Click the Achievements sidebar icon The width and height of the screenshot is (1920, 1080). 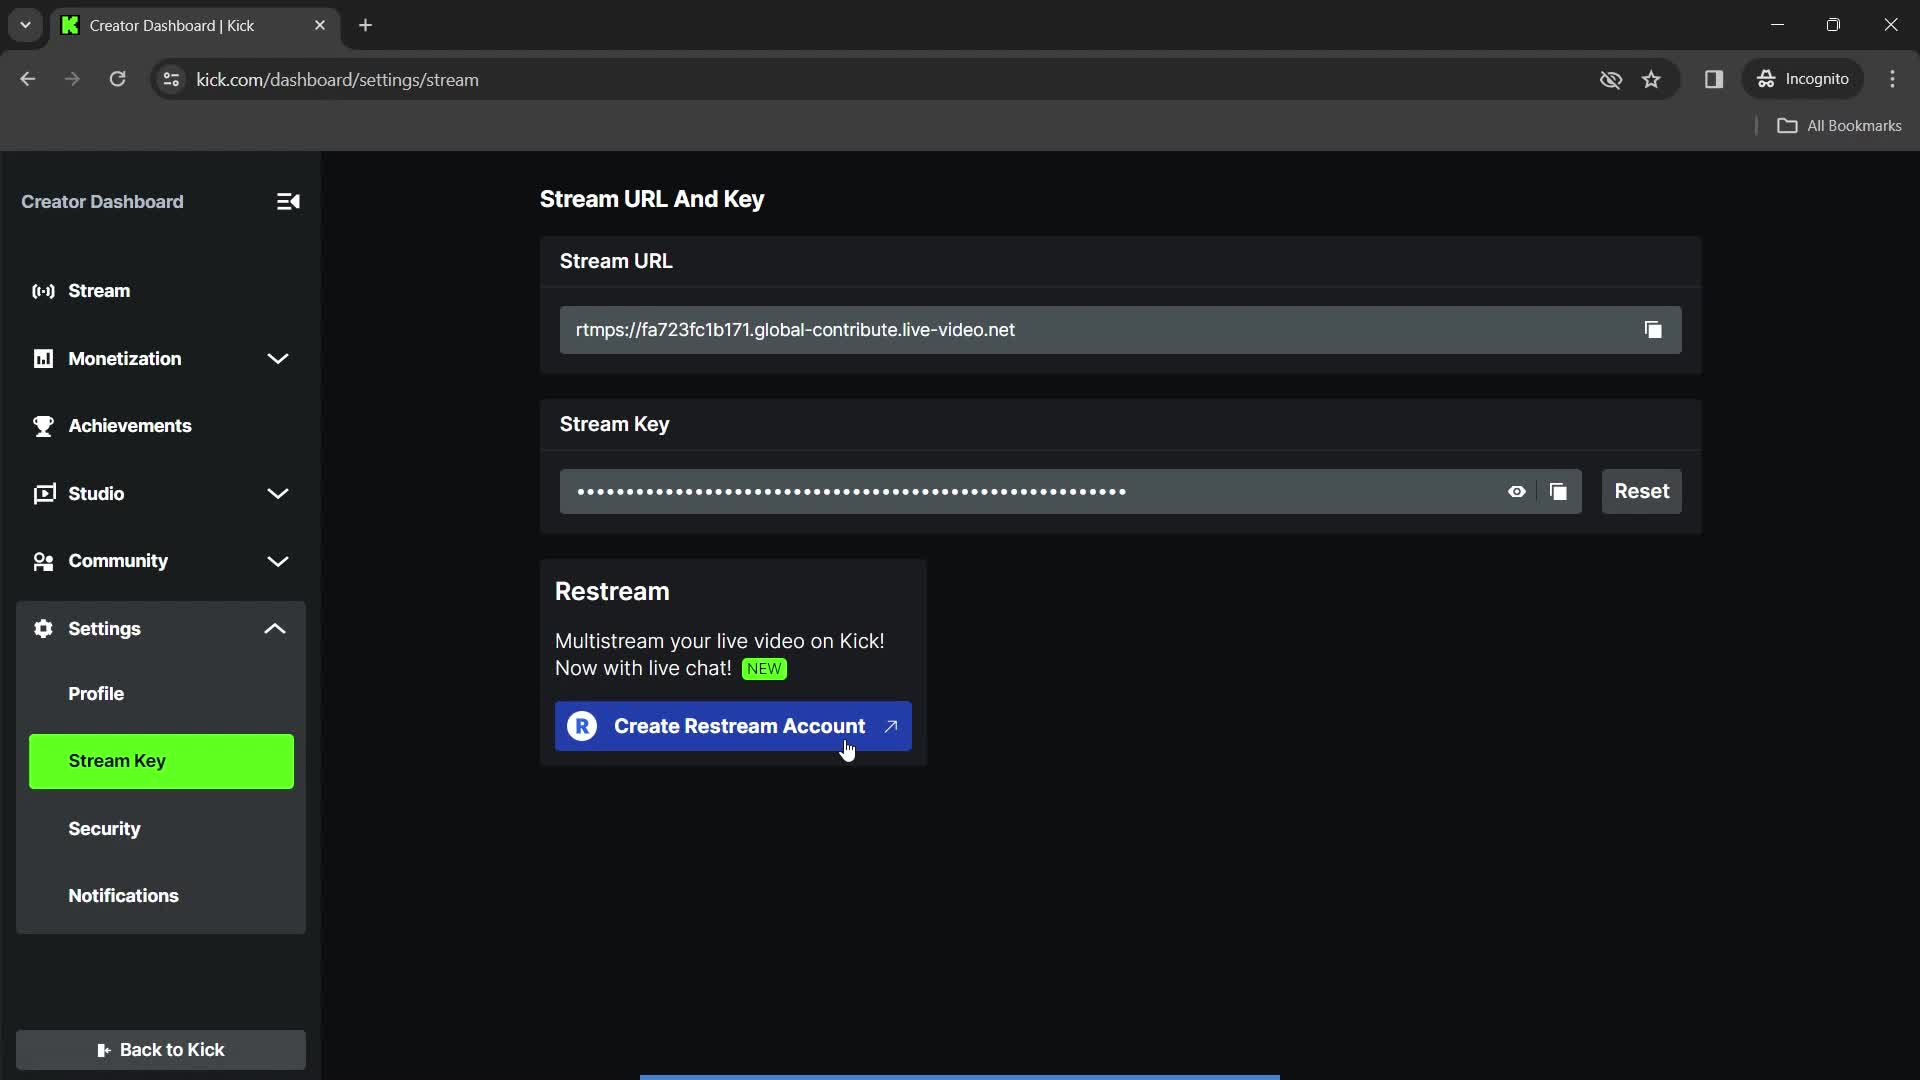click(42, 426)
